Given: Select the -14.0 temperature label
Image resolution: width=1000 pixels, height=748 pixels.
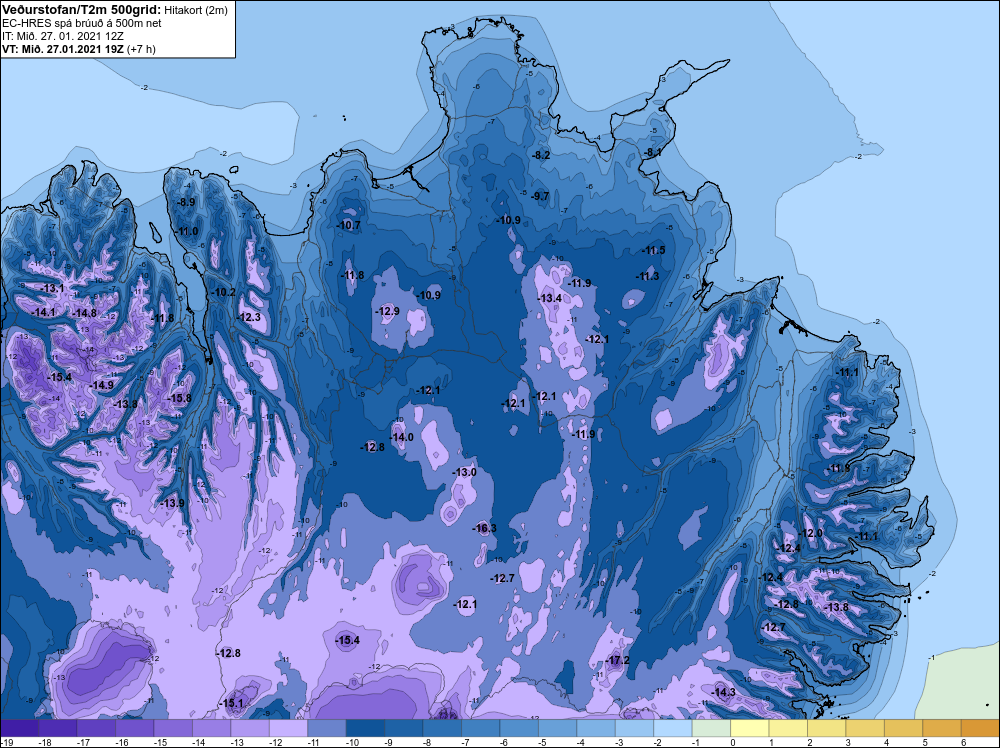Looking at the screenshot, I should pos(402,437).
